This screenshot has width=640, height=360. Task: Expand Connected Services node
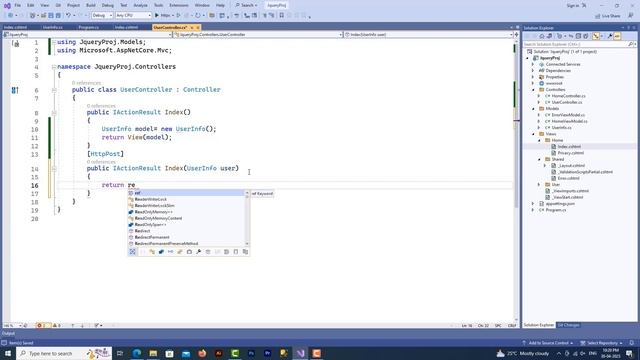[x=533, y=64]
